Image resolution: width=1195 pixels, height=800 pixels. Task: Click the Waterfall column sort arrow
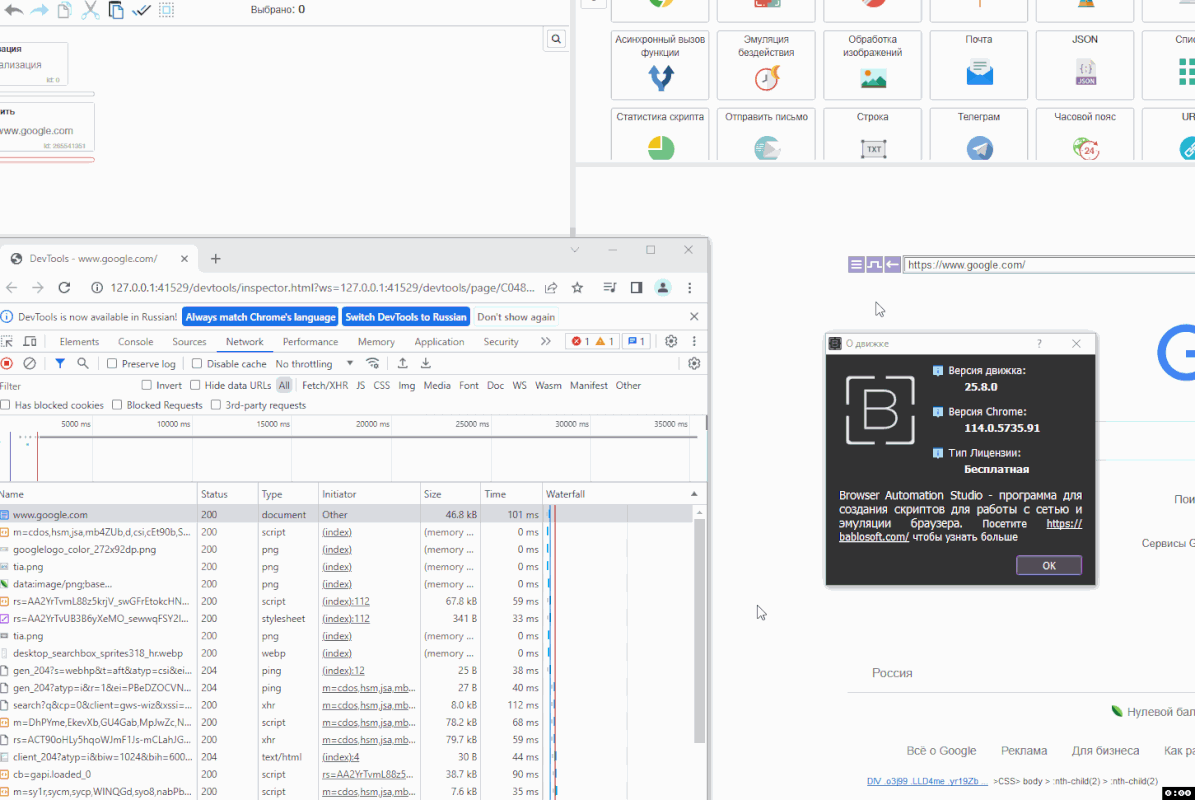click(694, 494)
